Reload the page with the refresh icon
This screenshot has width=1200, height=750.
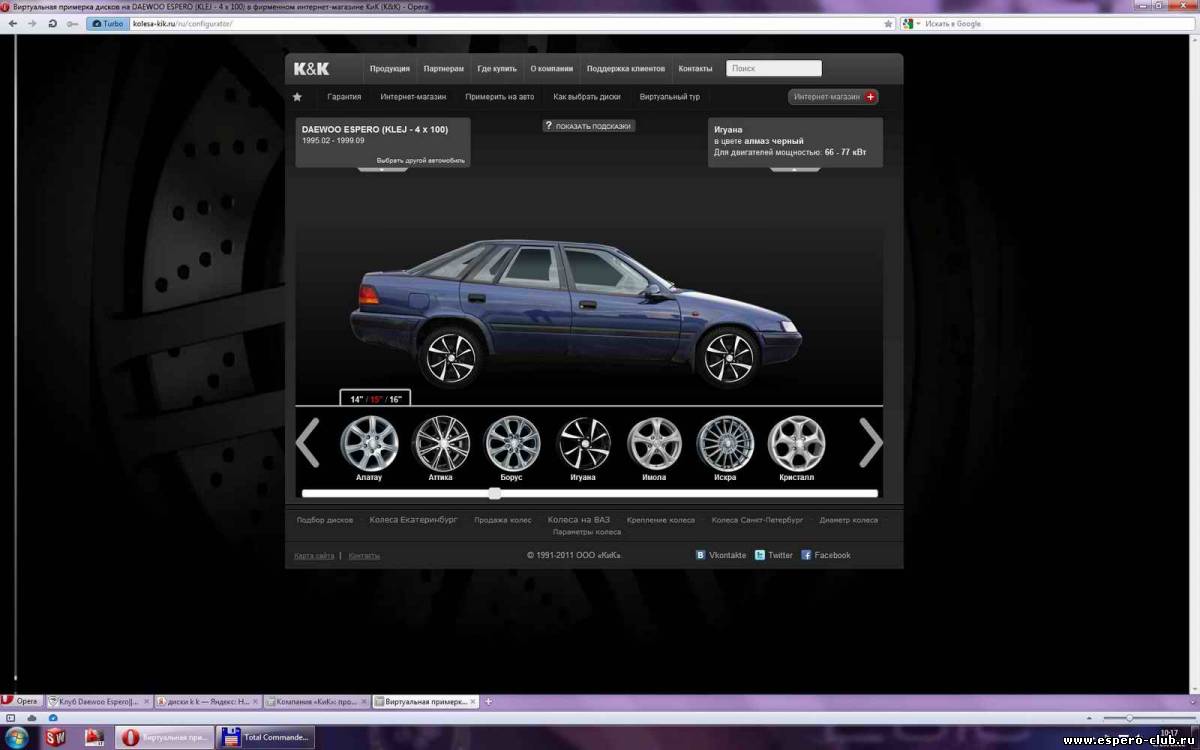click(x=52, y=23)
